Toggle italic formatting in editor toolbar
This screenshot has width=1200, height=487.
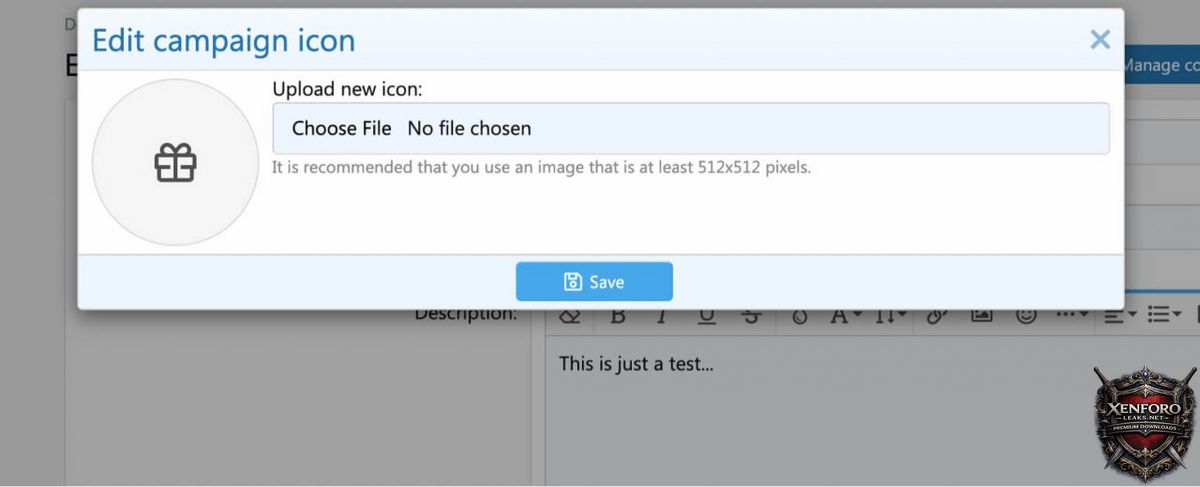[x=661, y=316]
